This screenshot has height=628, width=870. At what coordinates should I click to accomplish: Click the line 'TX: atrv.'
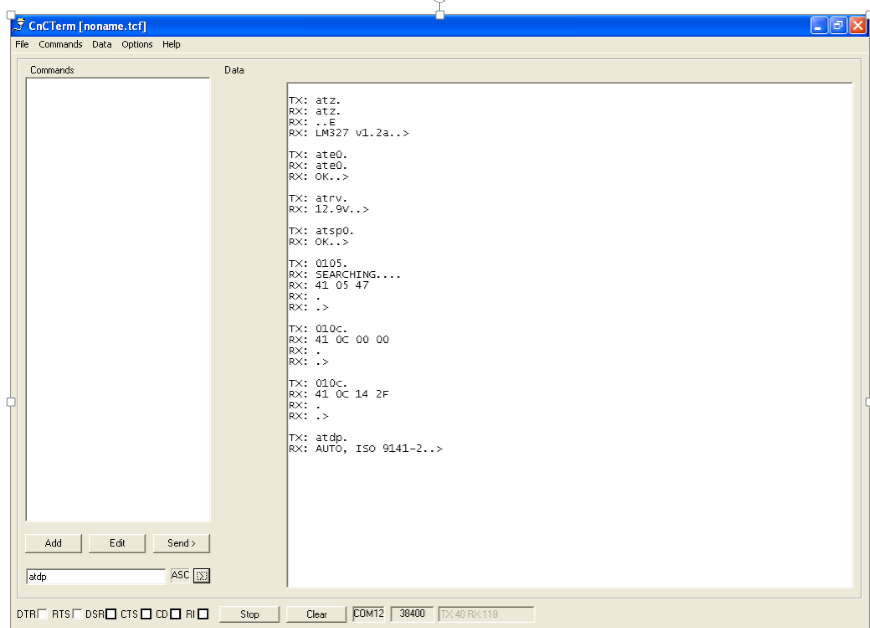tap(318, 199)
